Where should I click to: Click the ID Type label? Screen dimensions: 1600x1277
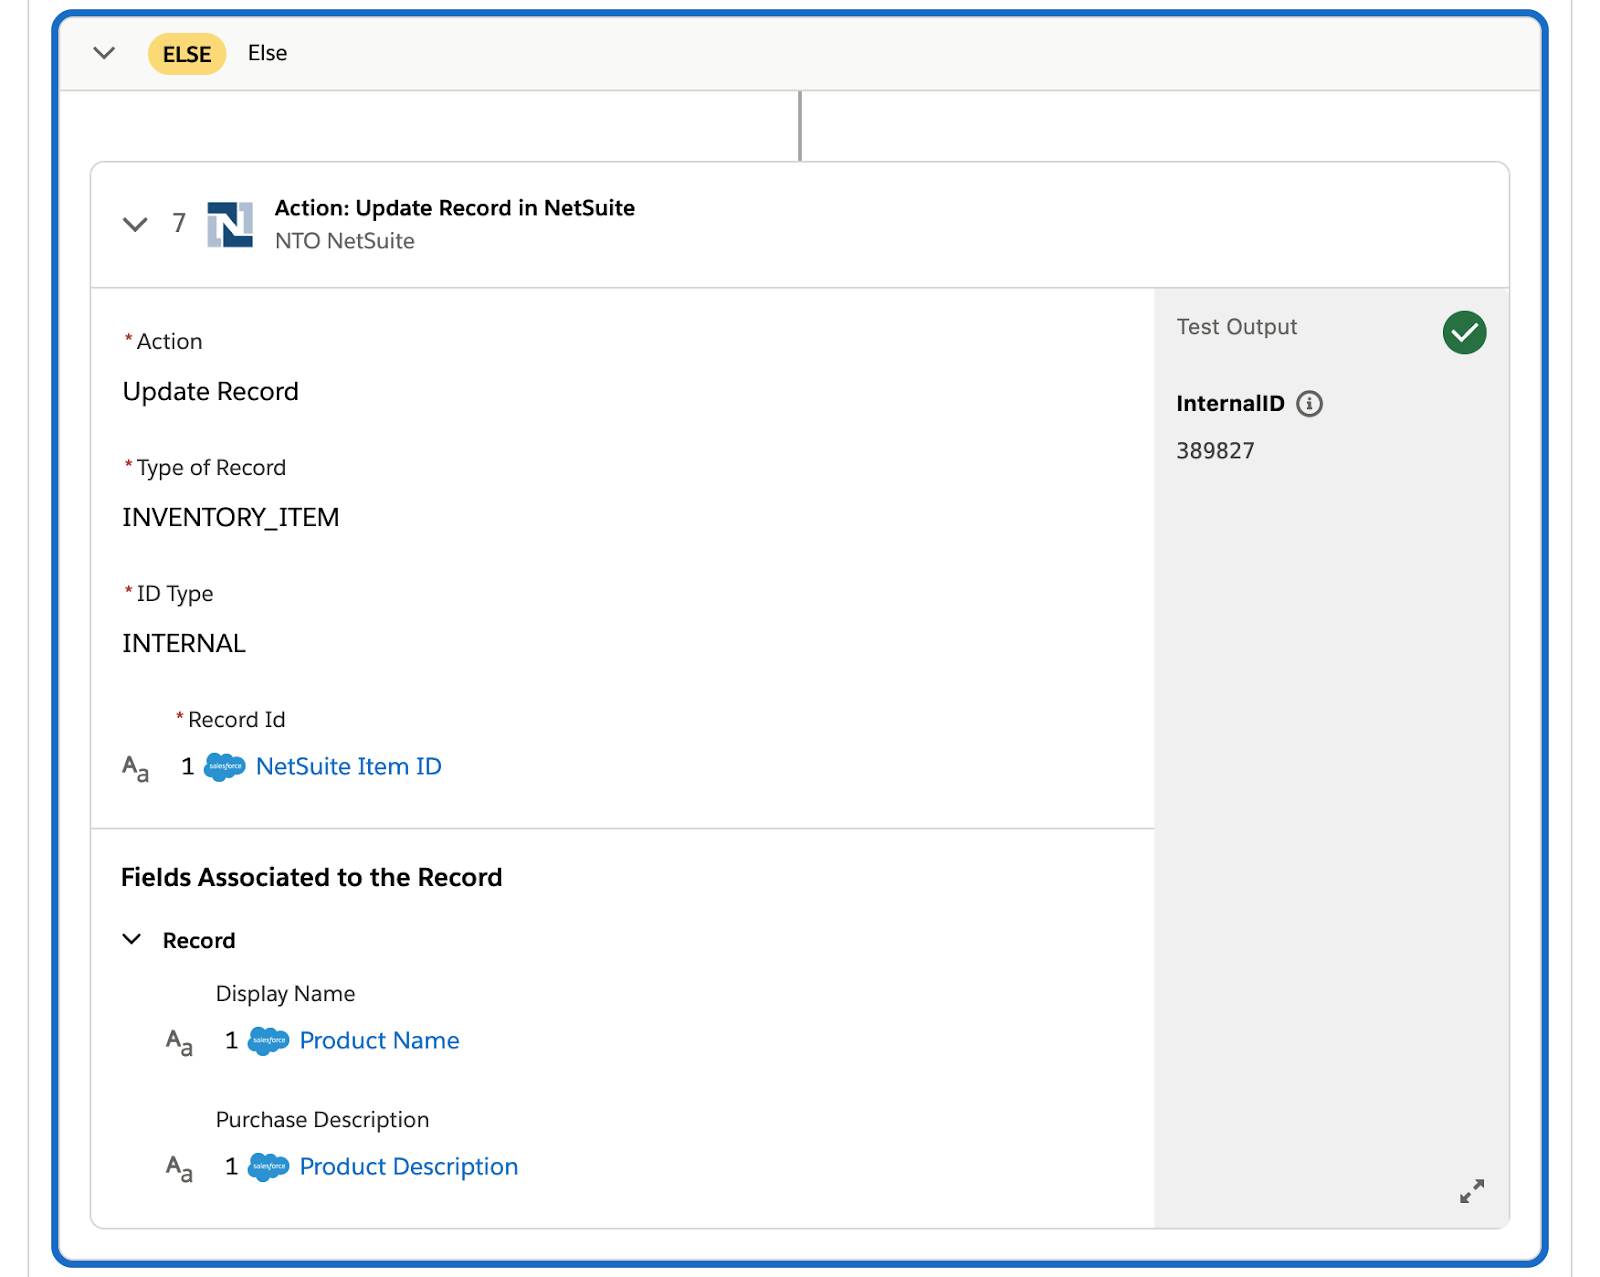point(175,594)
